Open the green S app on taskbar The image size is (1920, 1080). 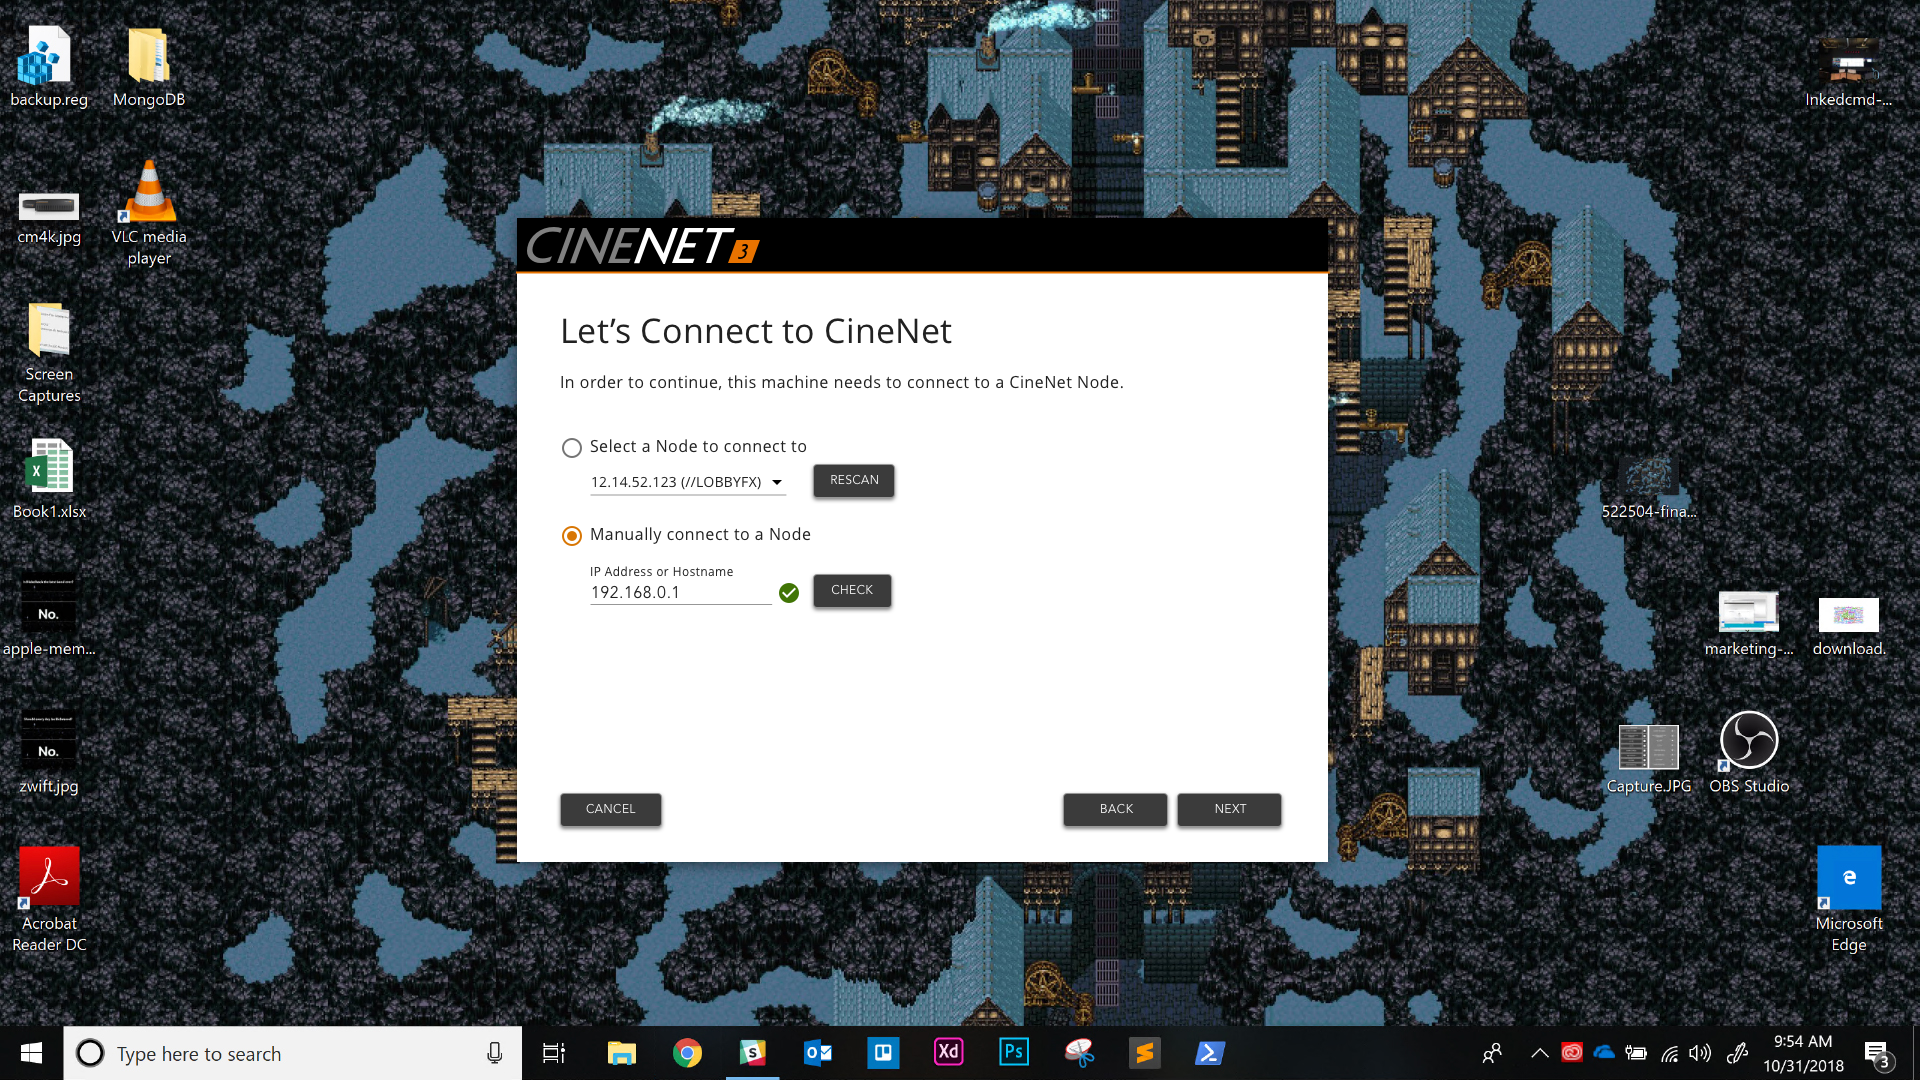(752, 1053)
